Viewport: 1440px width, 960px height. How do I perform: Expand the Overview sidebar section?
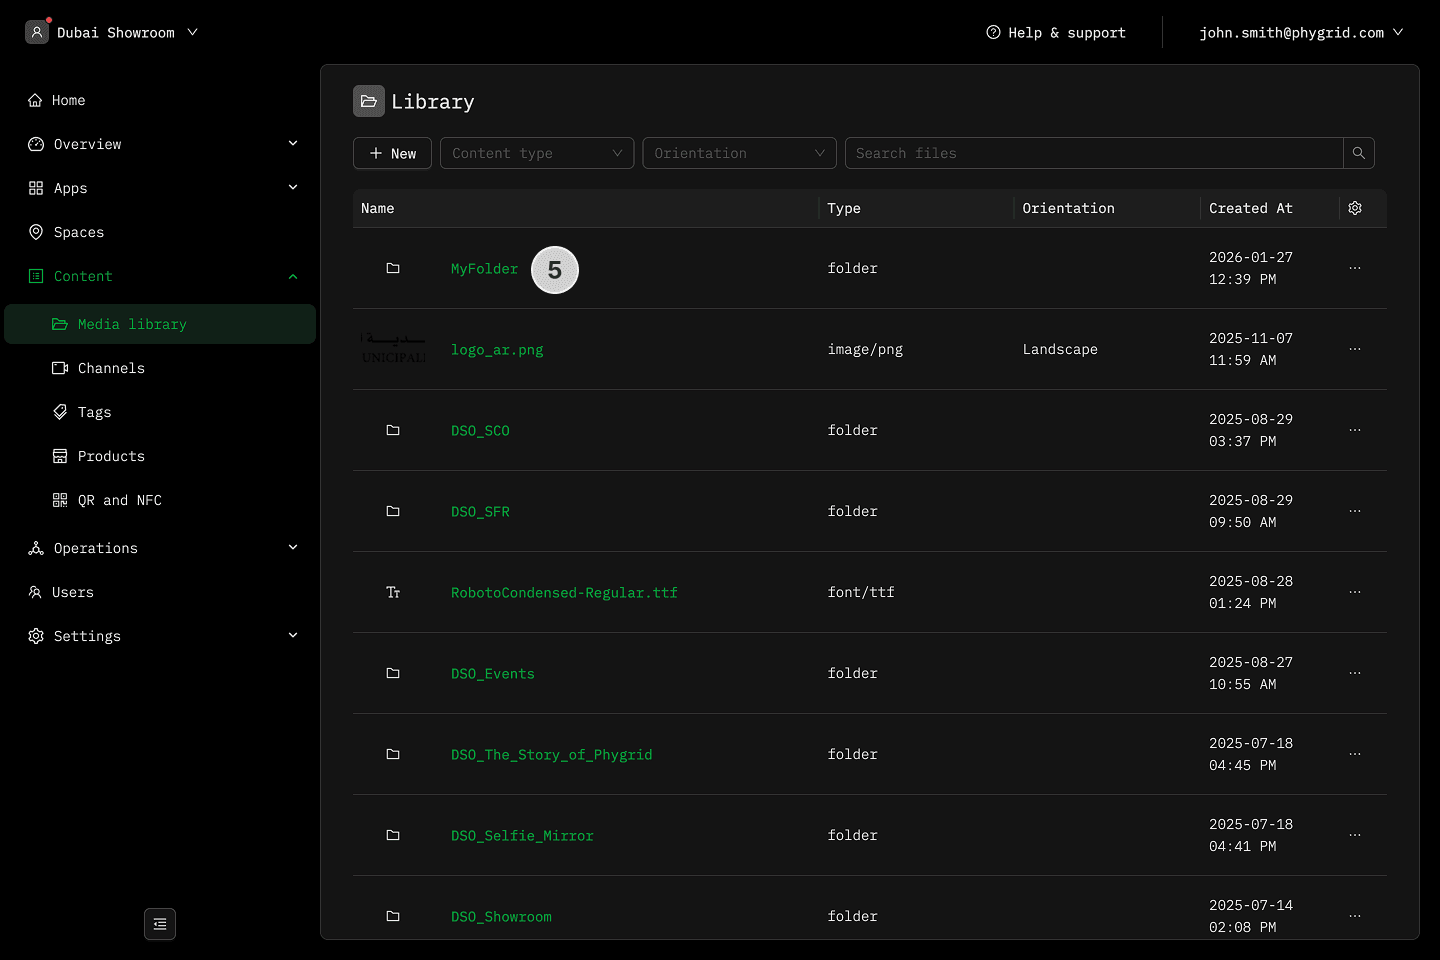(x=293, y=144)
